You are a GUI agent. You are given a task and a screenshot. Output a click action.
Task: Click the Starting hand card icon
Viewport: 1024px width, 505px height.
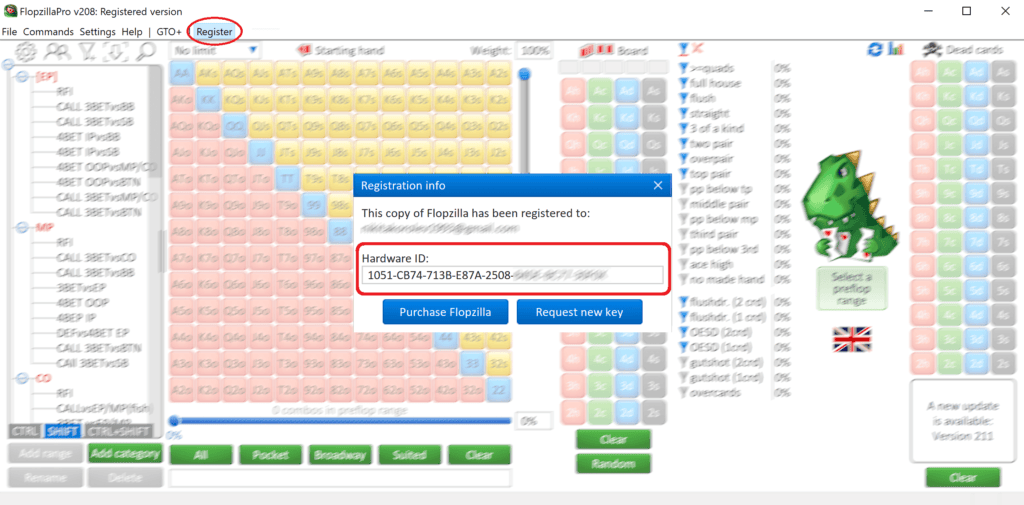point(304,50)
